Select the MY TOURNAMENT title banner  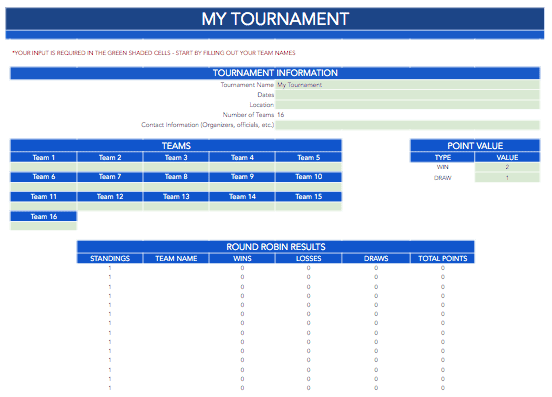pos(275,19)
